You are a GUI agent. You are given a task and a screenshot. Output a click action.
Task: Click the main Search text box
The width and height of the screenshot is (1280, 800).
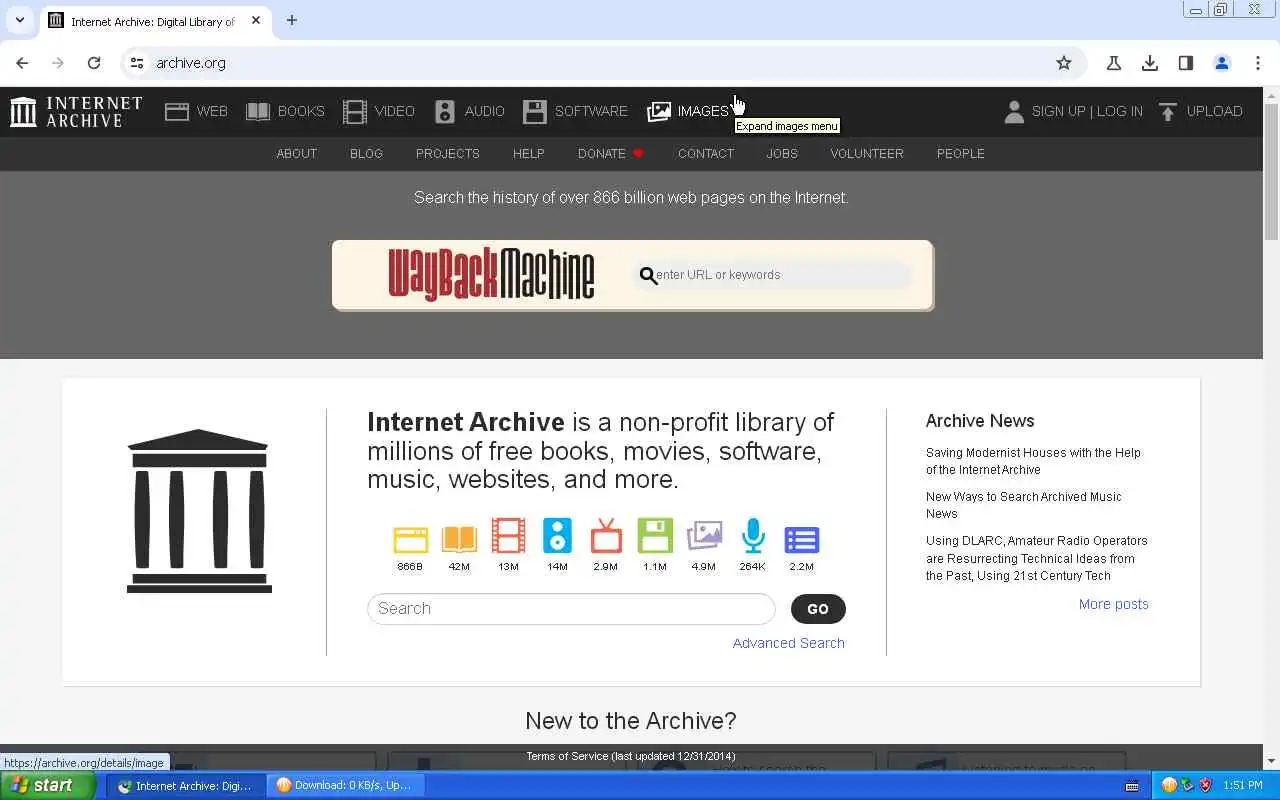click(x=571, y=608)
